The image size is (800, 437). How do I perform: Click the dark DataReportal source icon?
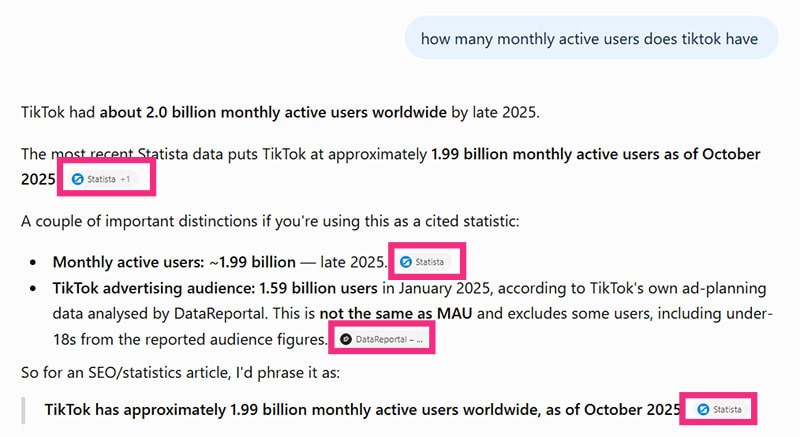(x=346, y=339)
